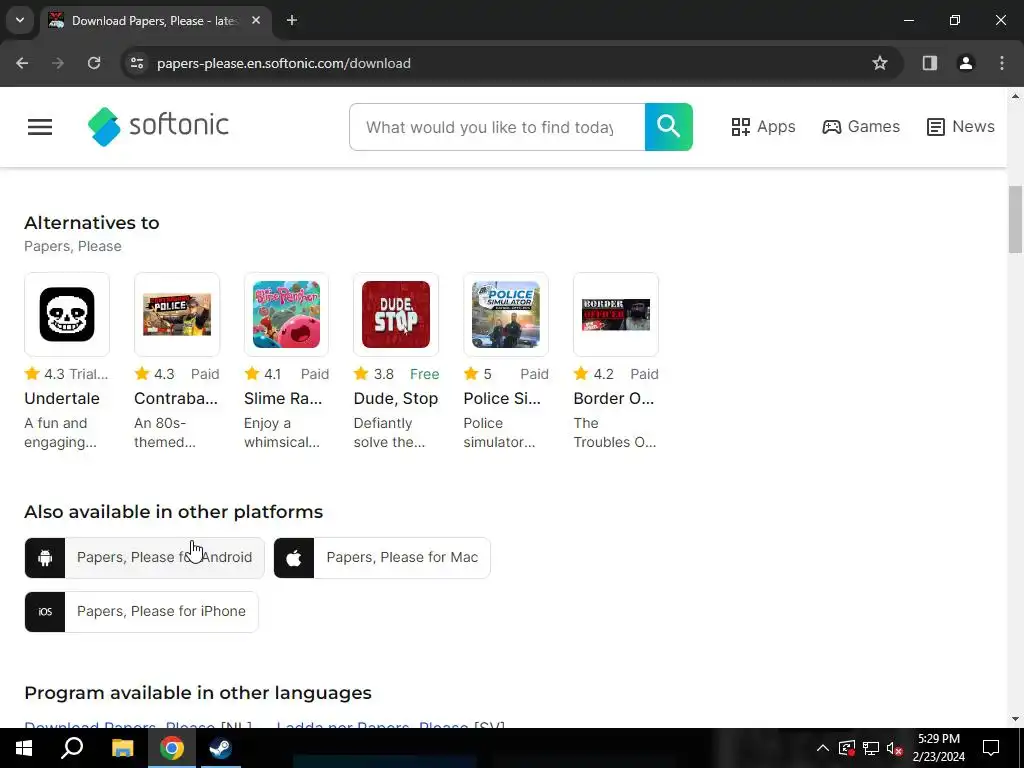Image resolution: width=1024 pixels, height=768 pixels.
Task: Reload the current page
Action: coord(94,63)
